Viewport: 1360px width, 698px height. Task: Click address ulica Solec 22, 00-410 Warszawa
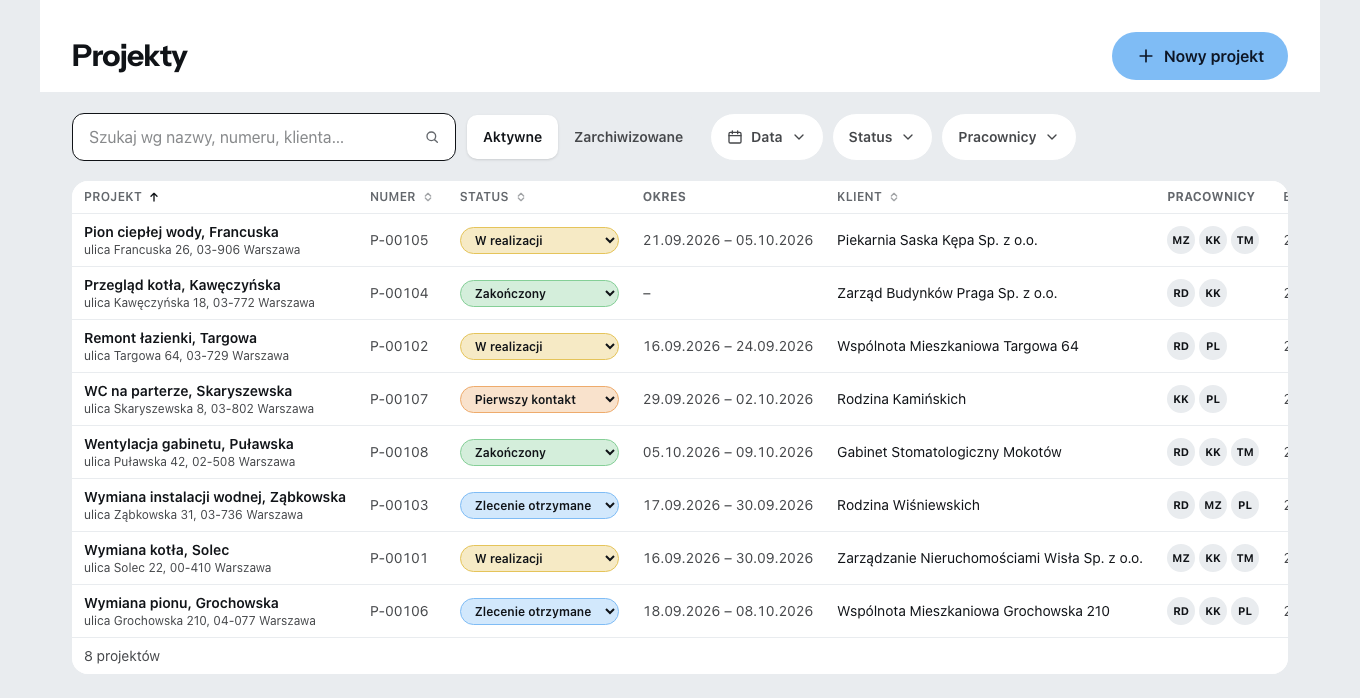pyautogui.click(x=177, y=568)
